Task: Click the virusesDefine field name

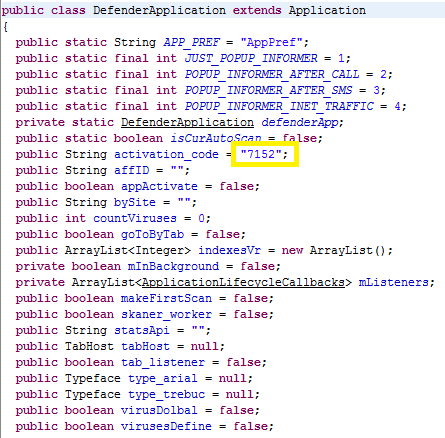Action: (166, 427)
